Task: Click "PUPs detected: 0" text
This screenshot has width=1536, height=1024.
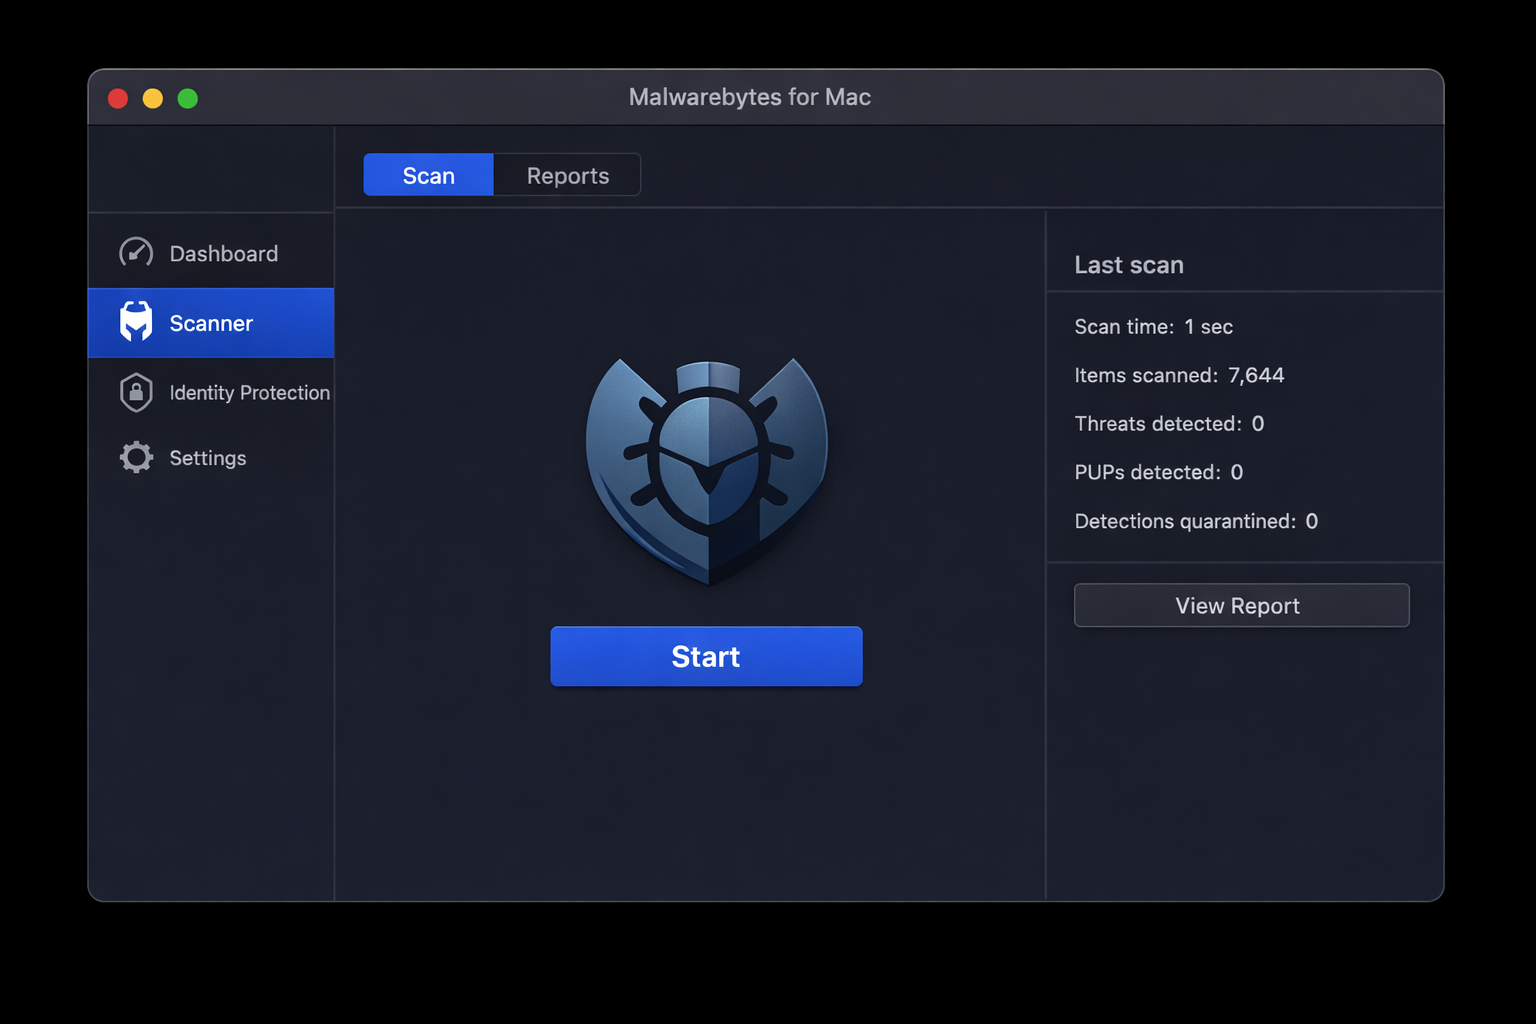Action: click(1158, 472)
